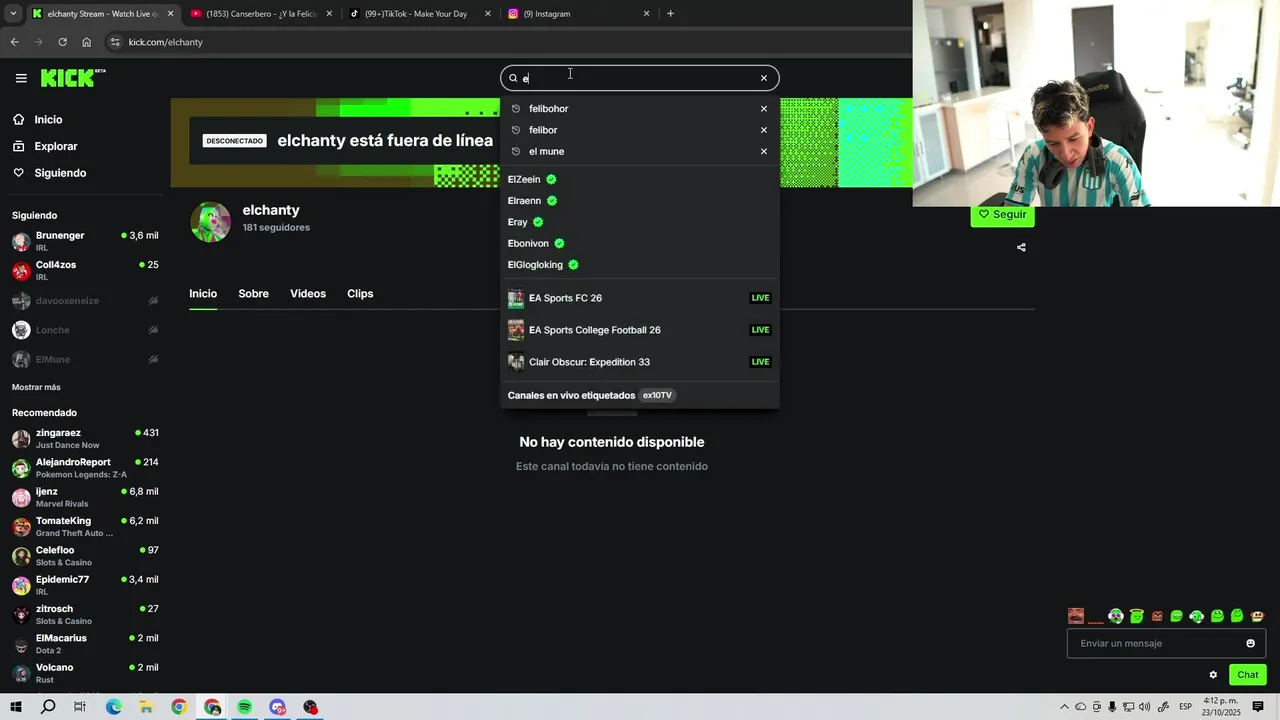Click elchanty profile avatar
Screen dimensions: 1280x720
coord(211,222)
